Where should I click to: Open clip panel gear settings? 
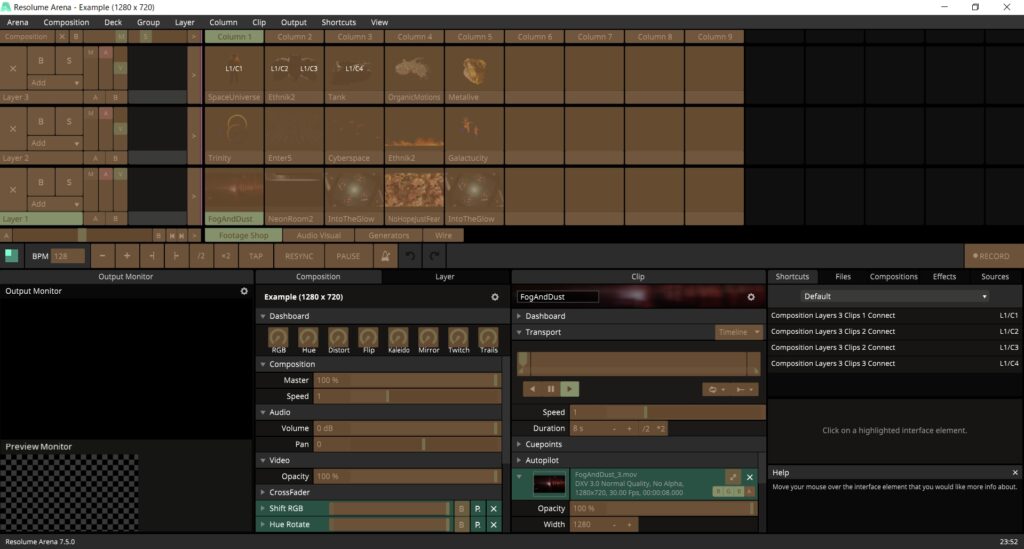tap(751, 297)
